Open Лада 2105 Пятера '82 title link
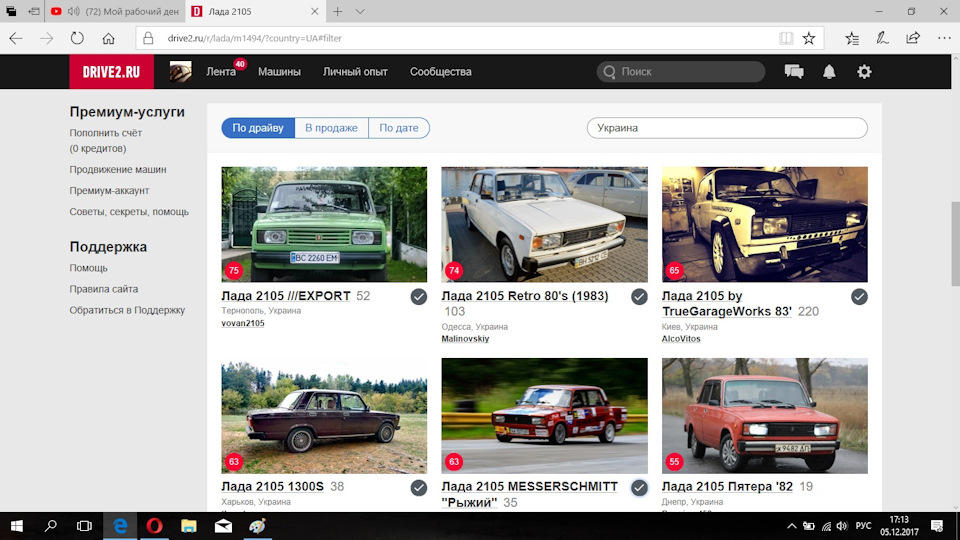This screenshot has height=540, width=960. [x=727, y=487]
